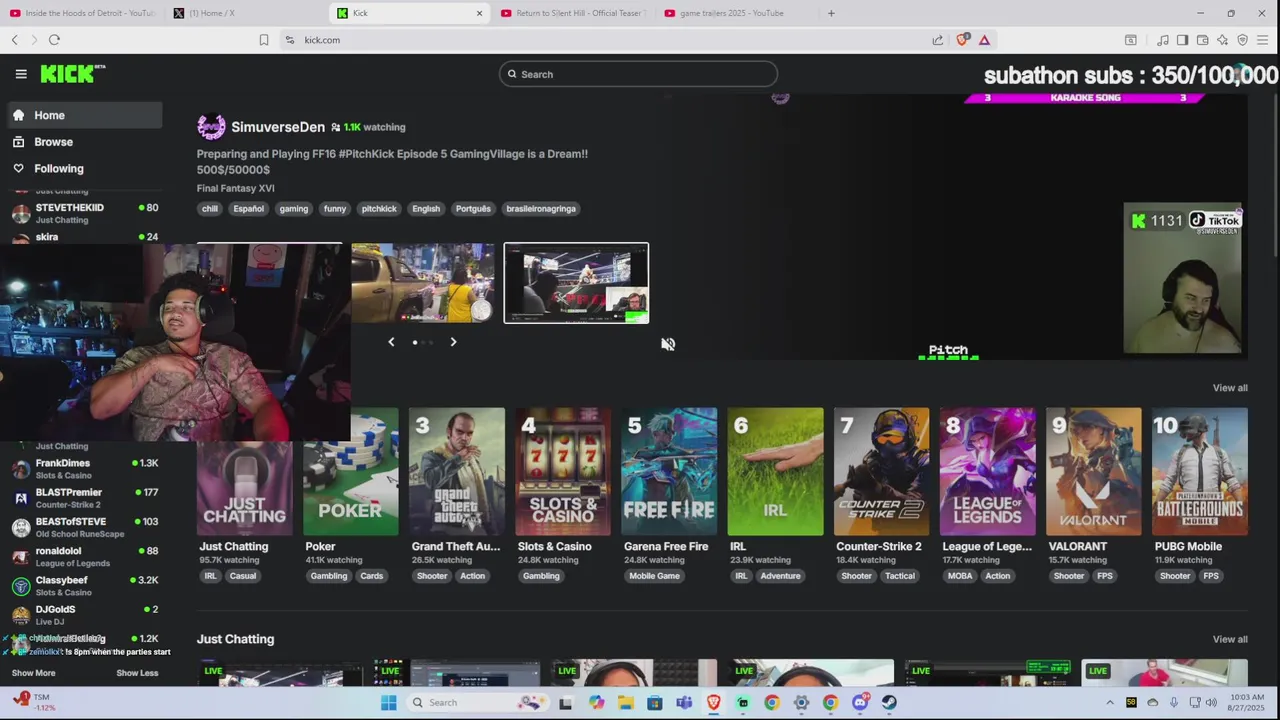Go back using the browser back arrow
The width and height of the screenshot is (1280, 720).
[15, 40]
